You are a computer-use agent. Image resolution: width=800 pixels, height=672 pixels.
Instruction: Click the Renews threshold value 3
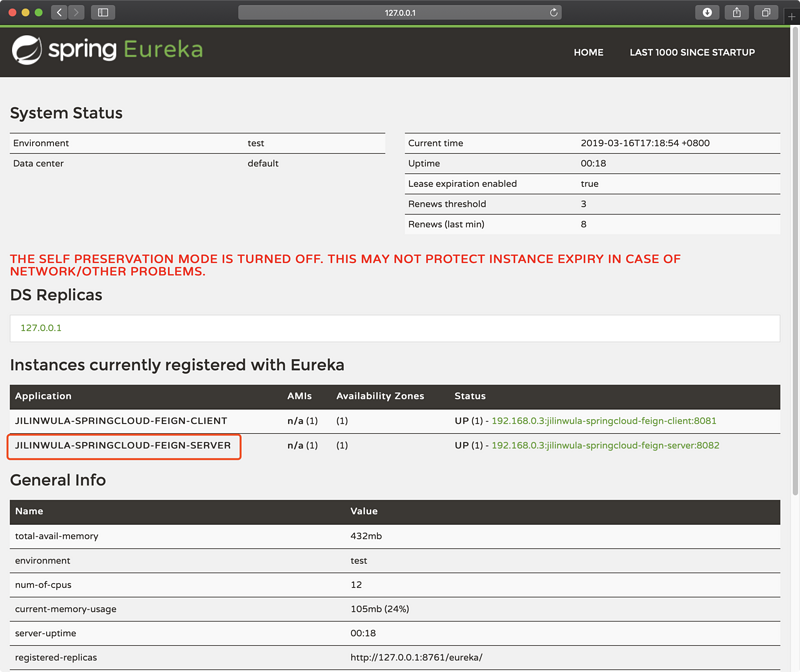pos(584,204)
